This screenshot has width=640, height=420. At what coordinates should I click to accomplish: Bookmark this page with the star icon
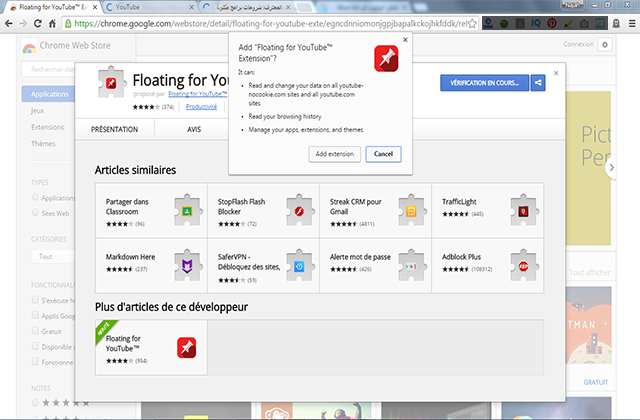coord(472,24)
